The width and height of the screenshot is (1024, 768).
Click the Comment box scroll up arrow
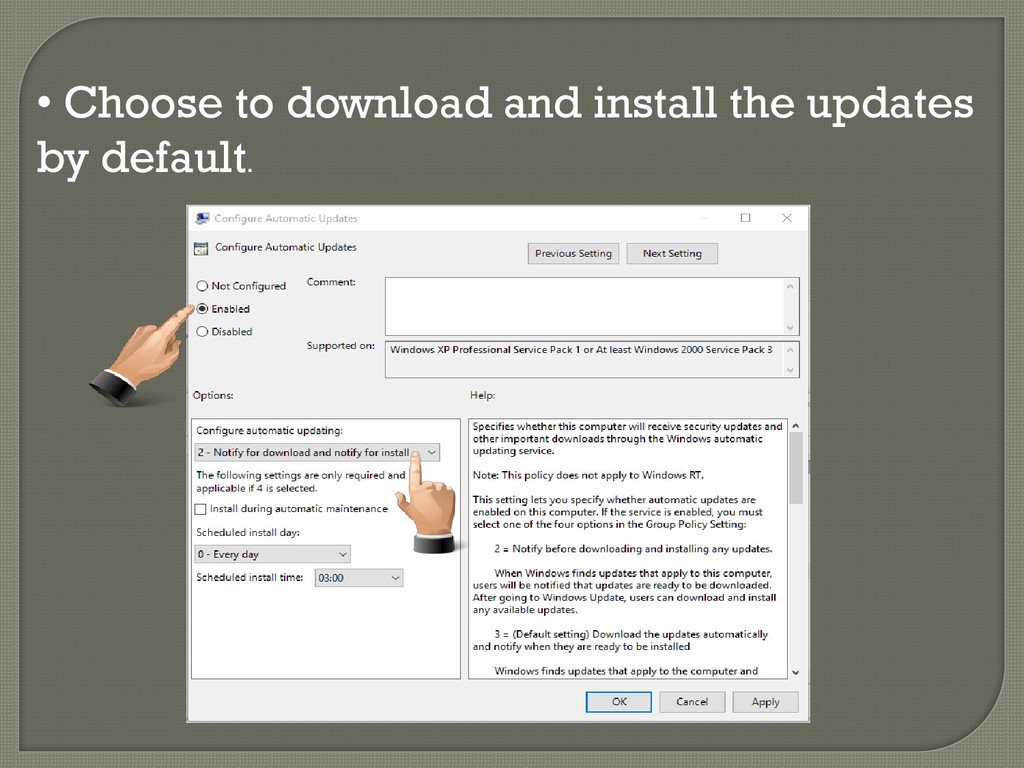pyautogui.click(x=790, y=286)
